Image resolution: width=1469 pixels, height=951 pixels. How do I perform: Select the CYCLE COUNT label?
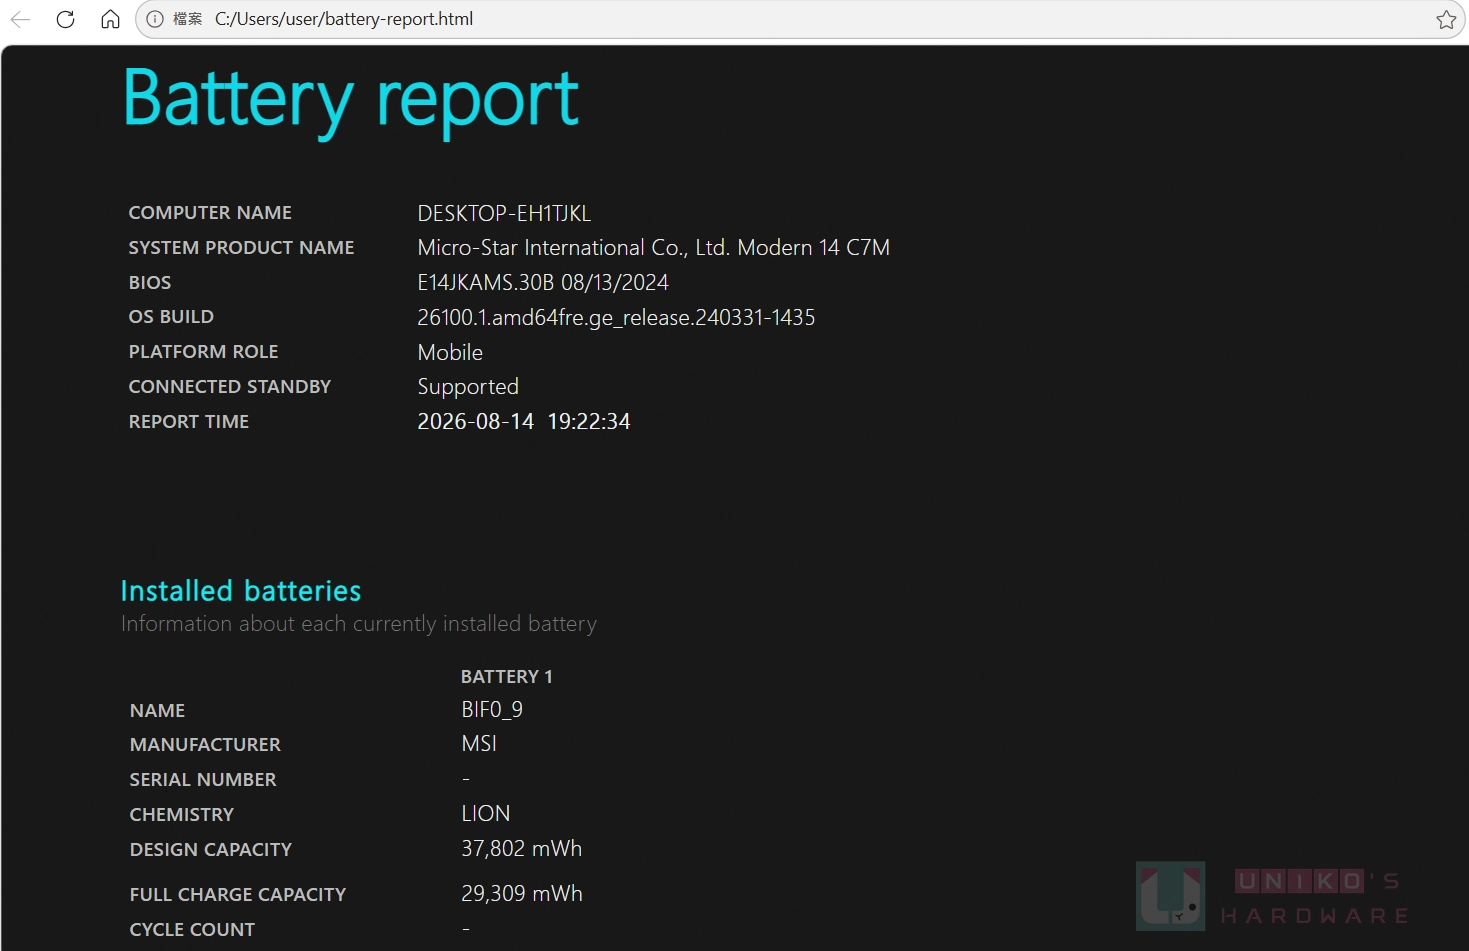(192, 930)
